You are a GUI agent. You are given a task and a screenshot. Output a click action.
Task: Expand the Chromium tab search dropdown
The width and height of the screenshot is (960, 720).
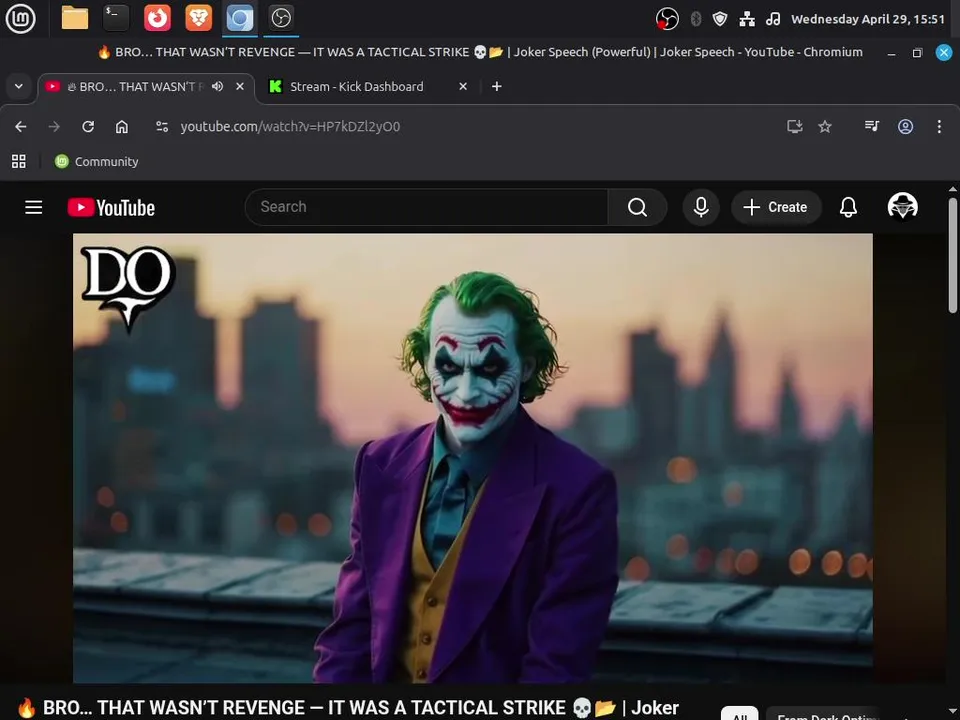[x=19, y=86]
